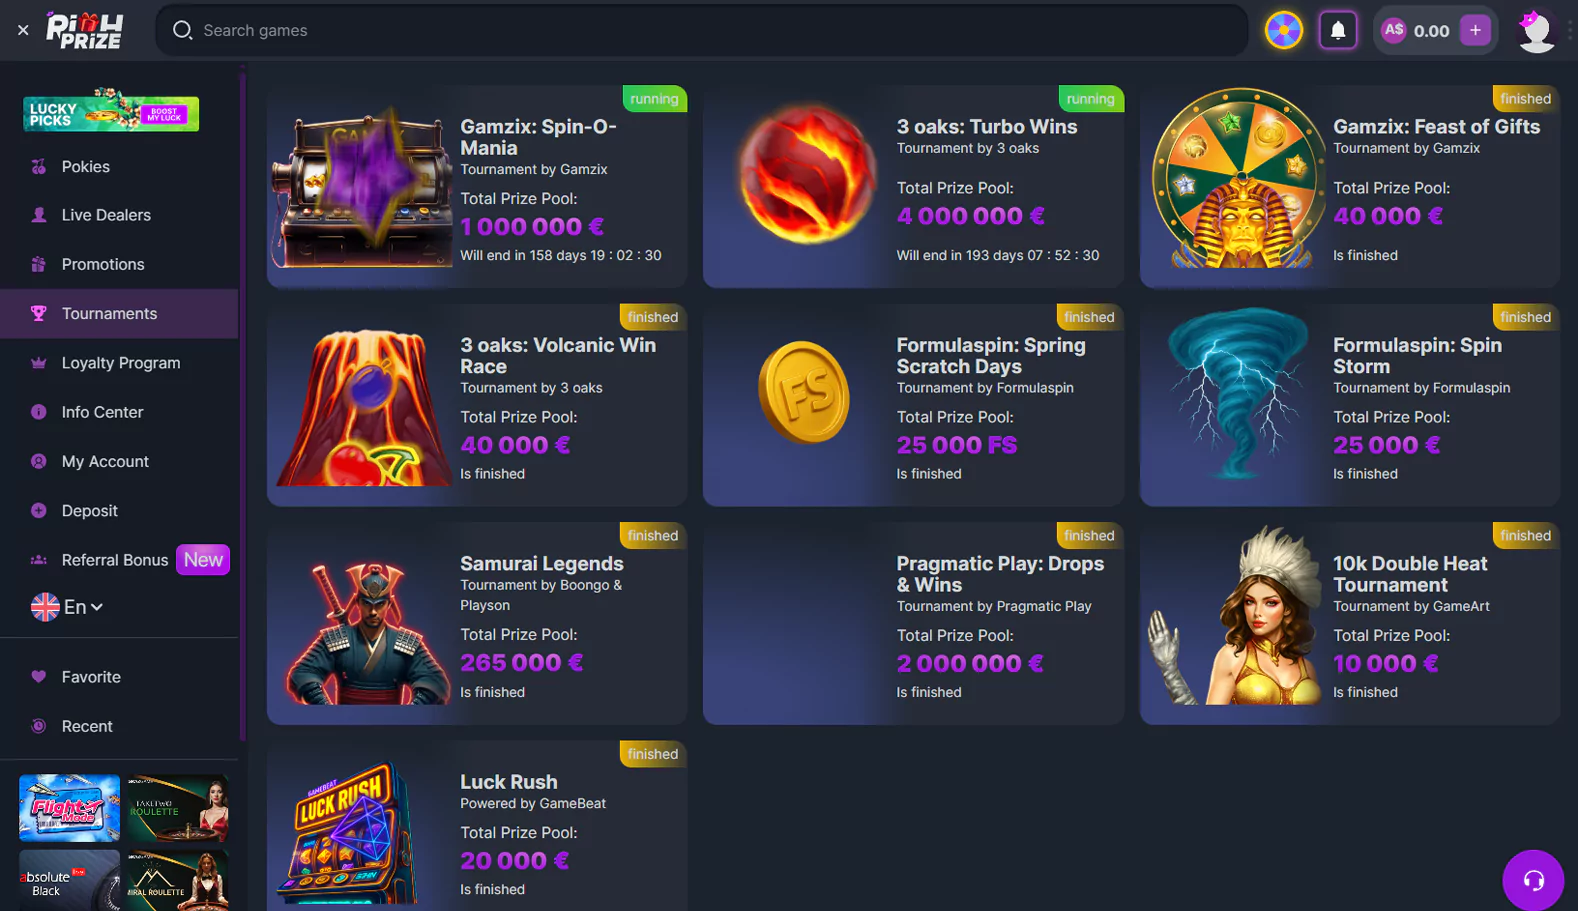Open live support headset chat button
This screenshot has height=911, width=1578.
coord(1533,880)
